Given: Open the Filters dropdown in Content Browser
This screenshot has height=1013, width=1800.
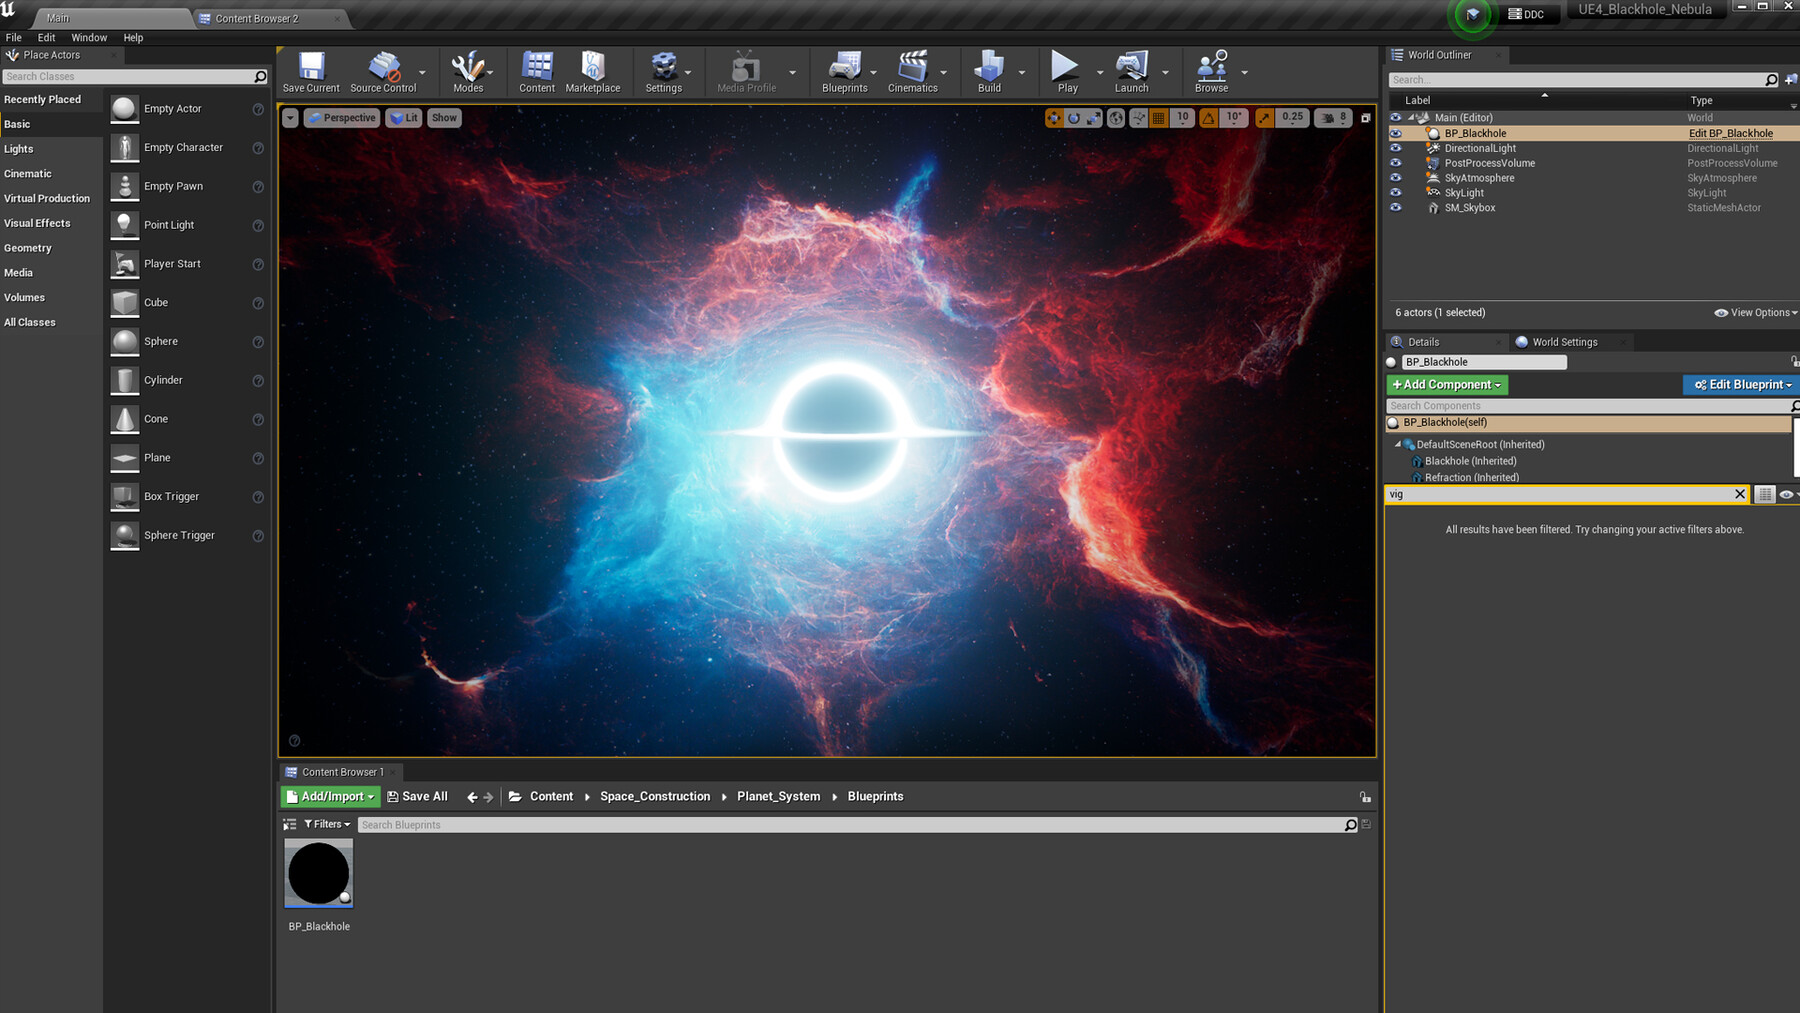Looking at the screenshot, I should (x=326, y=824).
